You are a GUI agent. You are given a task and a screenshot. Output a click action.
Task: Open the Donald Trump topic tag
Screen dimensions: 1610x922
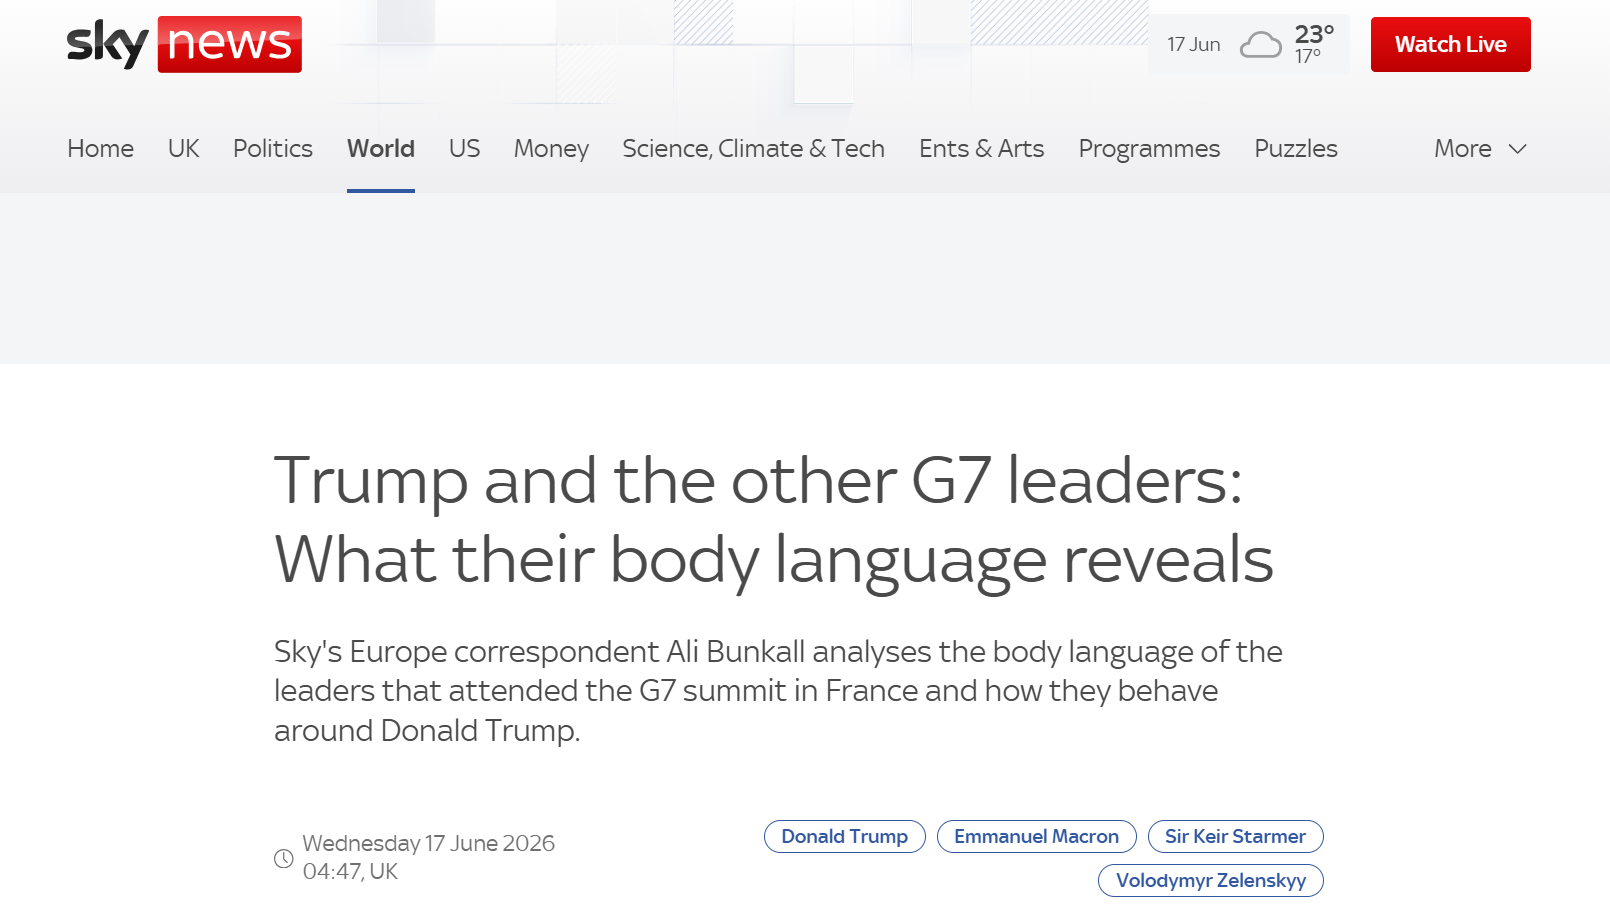(x=845, y=837)
